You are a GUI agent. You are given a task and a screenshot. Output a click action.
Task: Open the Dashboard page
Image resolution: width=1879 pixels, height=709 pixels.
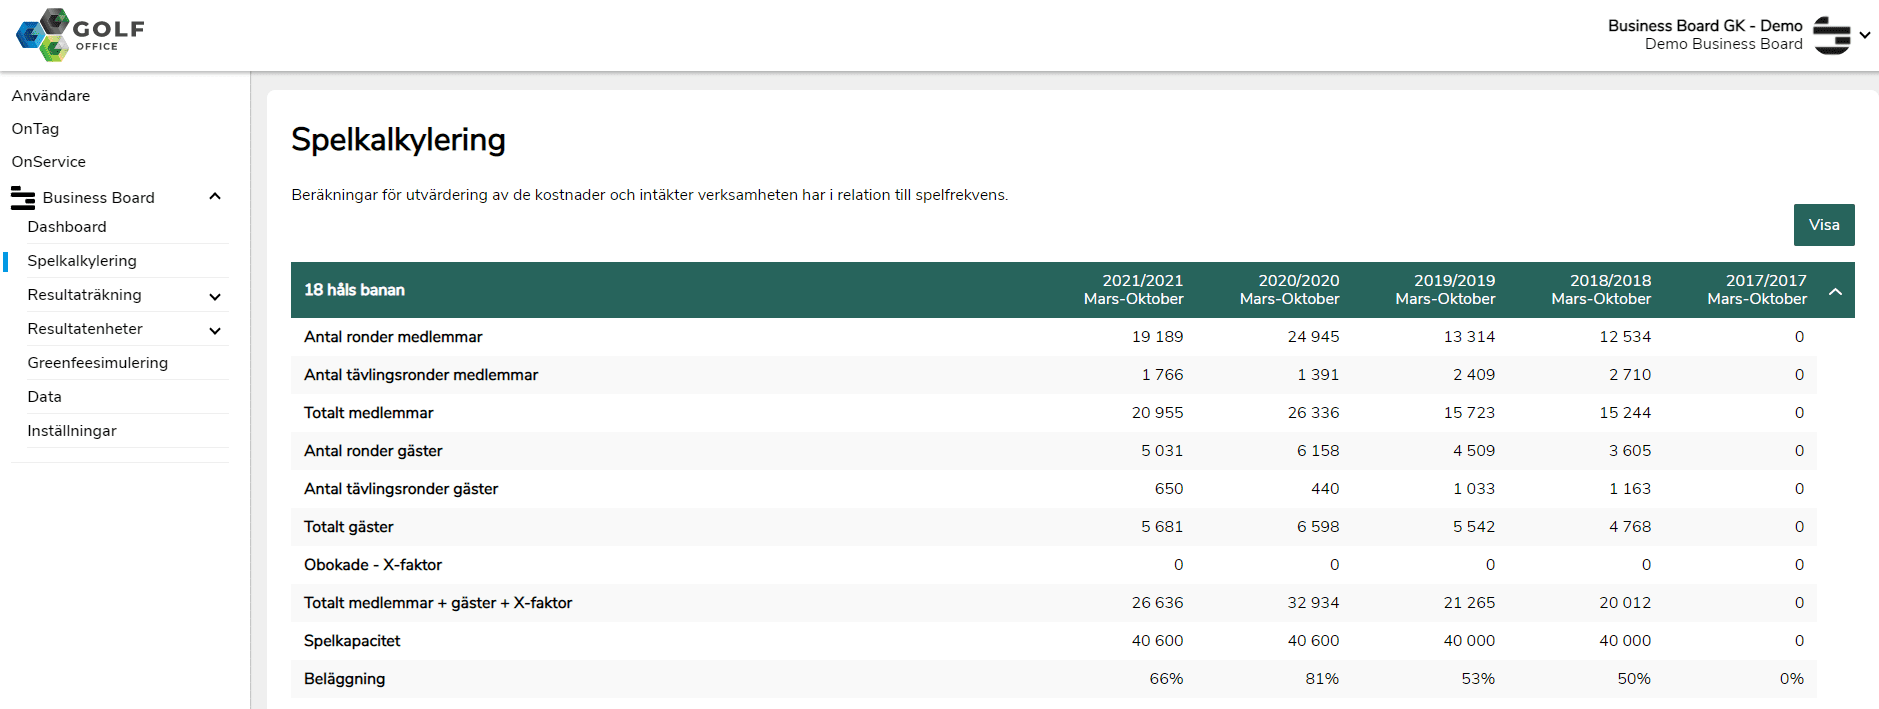67,227
